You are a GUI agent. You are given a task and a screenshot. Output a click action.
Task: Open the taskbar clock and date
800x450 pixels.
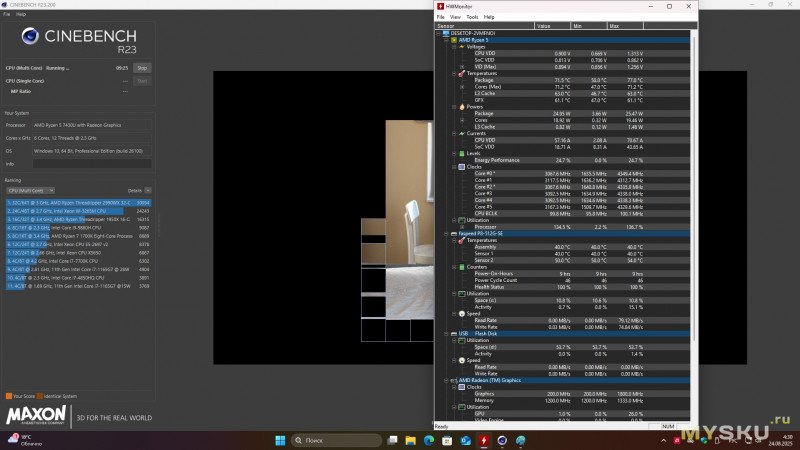pyautogui.click(x=781, y=440)
